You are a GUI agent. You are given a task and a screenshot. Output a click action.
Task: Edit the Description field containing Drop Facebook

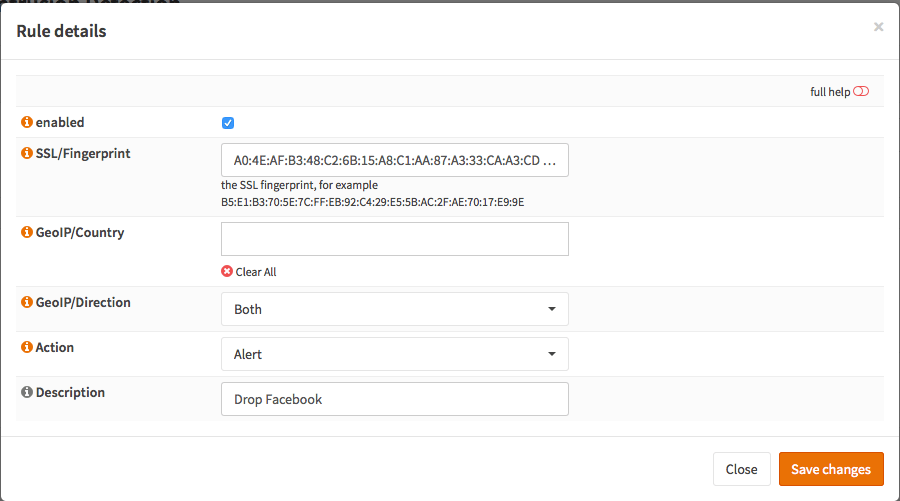pyautogui.click(x=394, y=399)
